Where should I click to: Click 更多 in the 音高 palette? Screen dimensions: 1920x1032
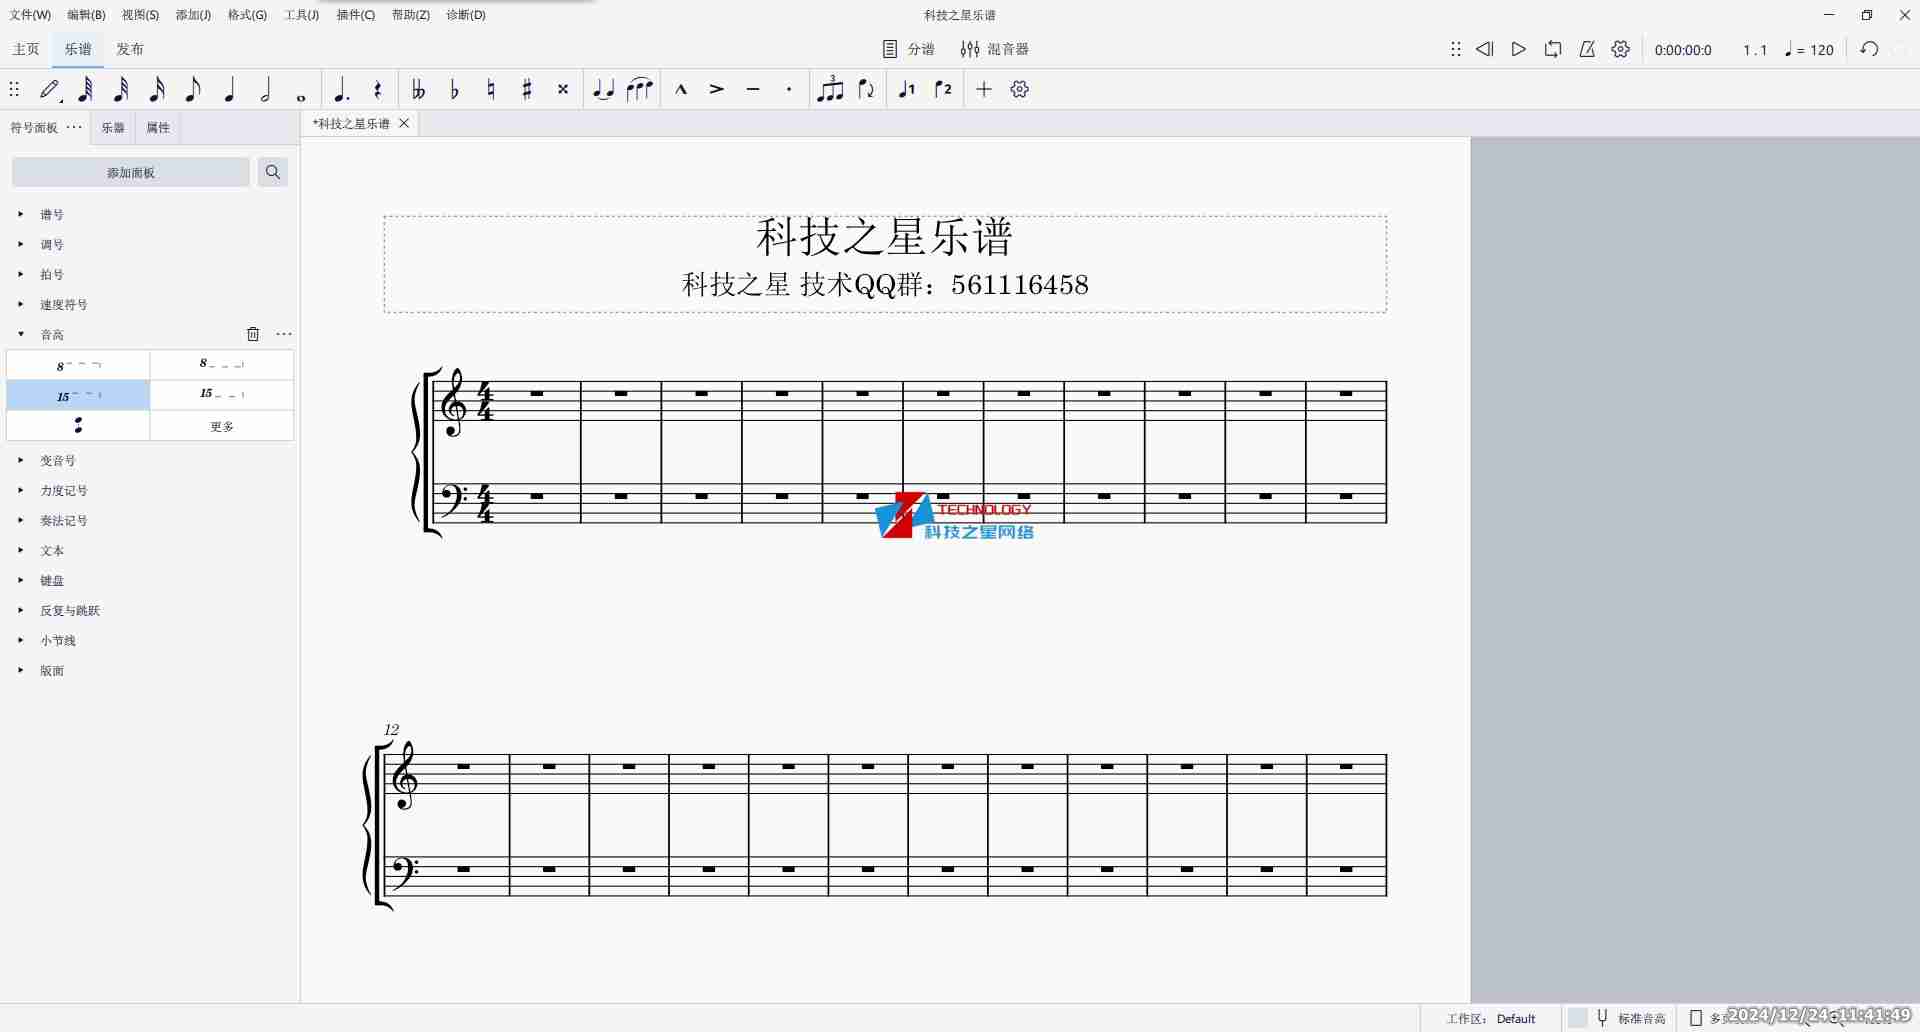(x=222, y=425)
